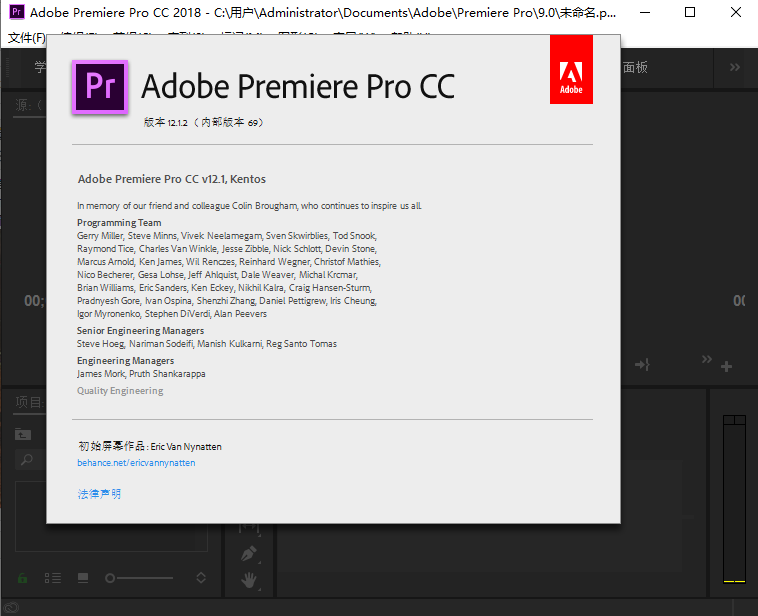Toggle the green project write lock
758x616 pixels.
point(22,578)
